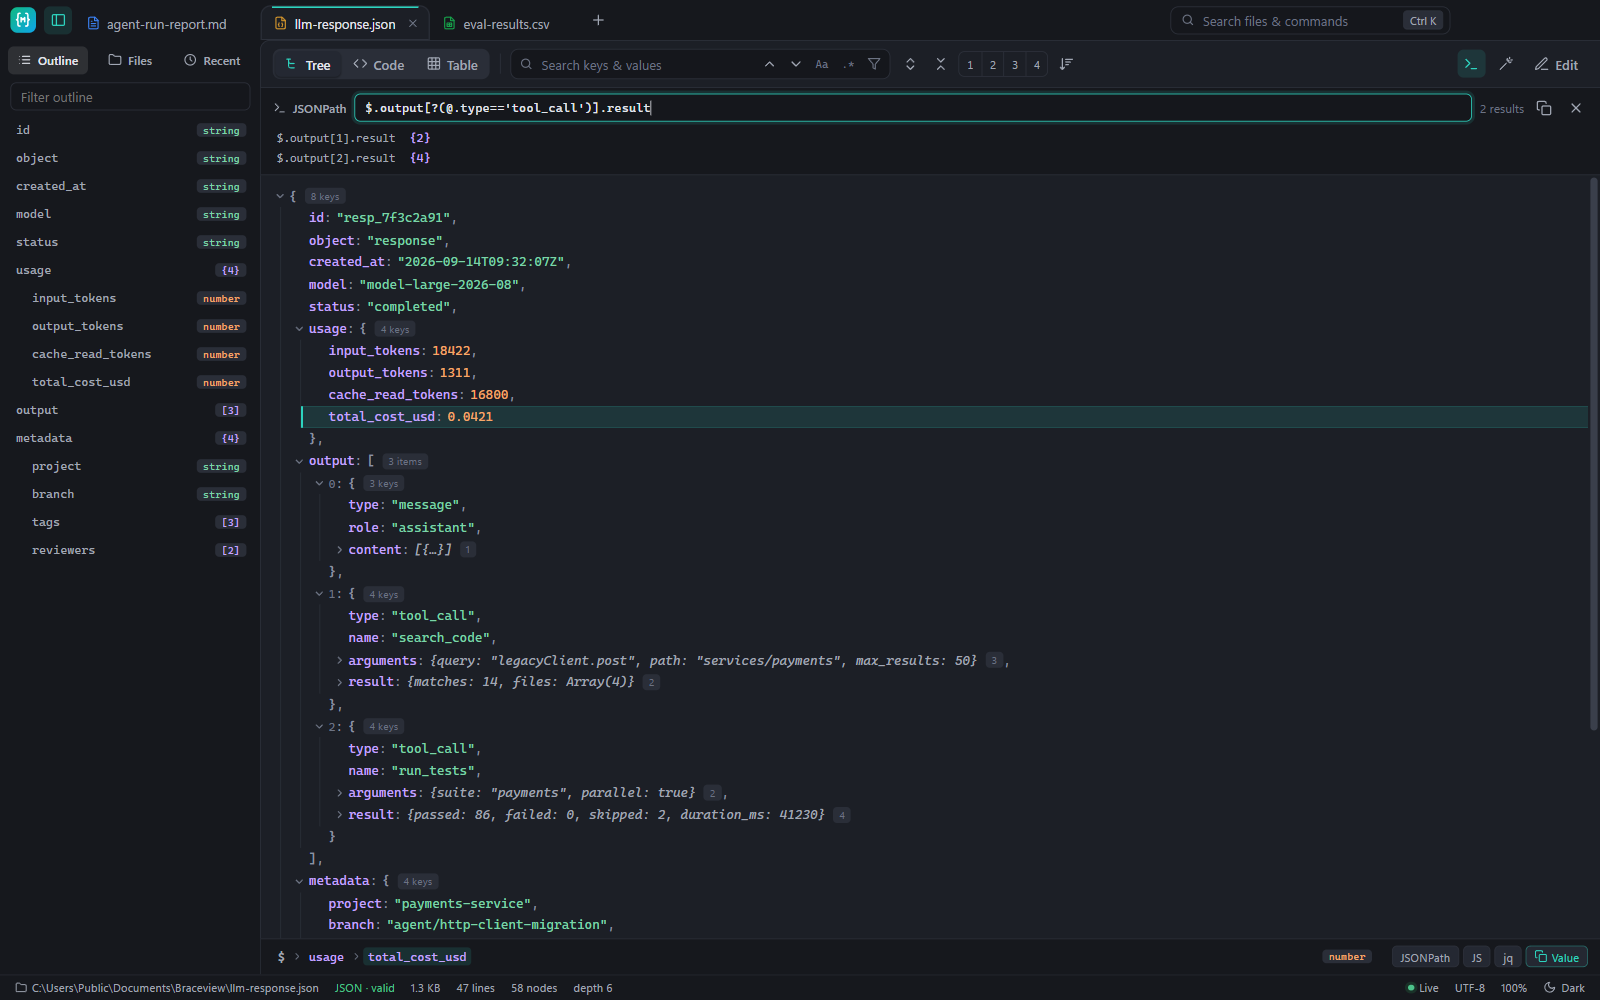Expand run_tests arguments node
This screenshot has height=1000, width=1600.
pos(339,793)
